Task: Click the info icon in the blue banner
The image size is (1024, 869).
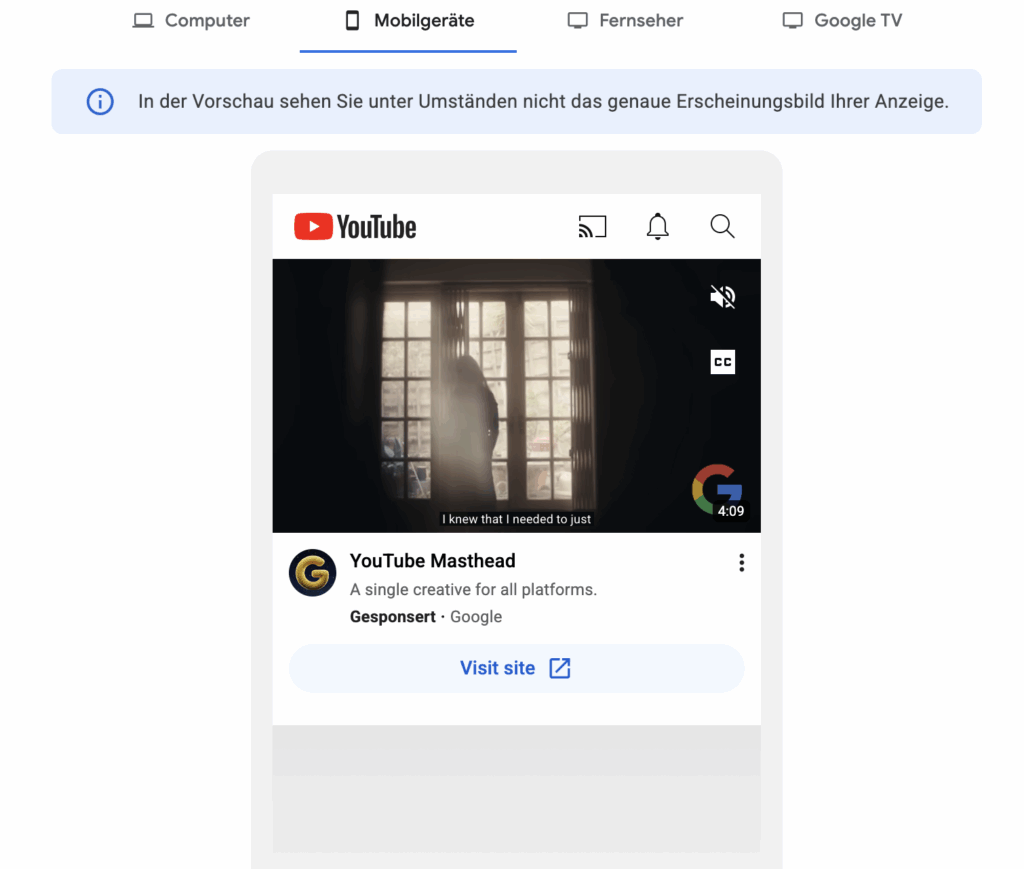Action: (x=98, y=101)
